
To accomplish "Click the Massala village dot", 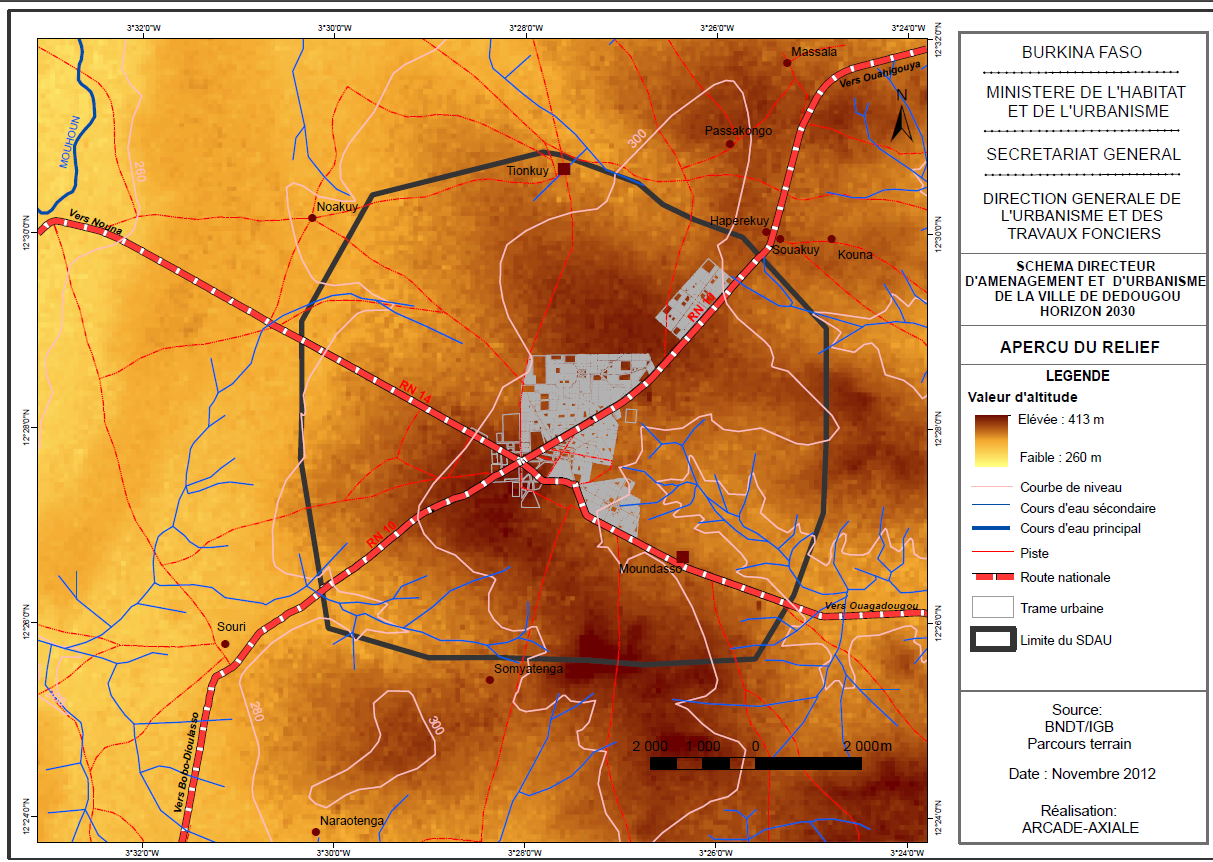I will click(x=787, y=63).
